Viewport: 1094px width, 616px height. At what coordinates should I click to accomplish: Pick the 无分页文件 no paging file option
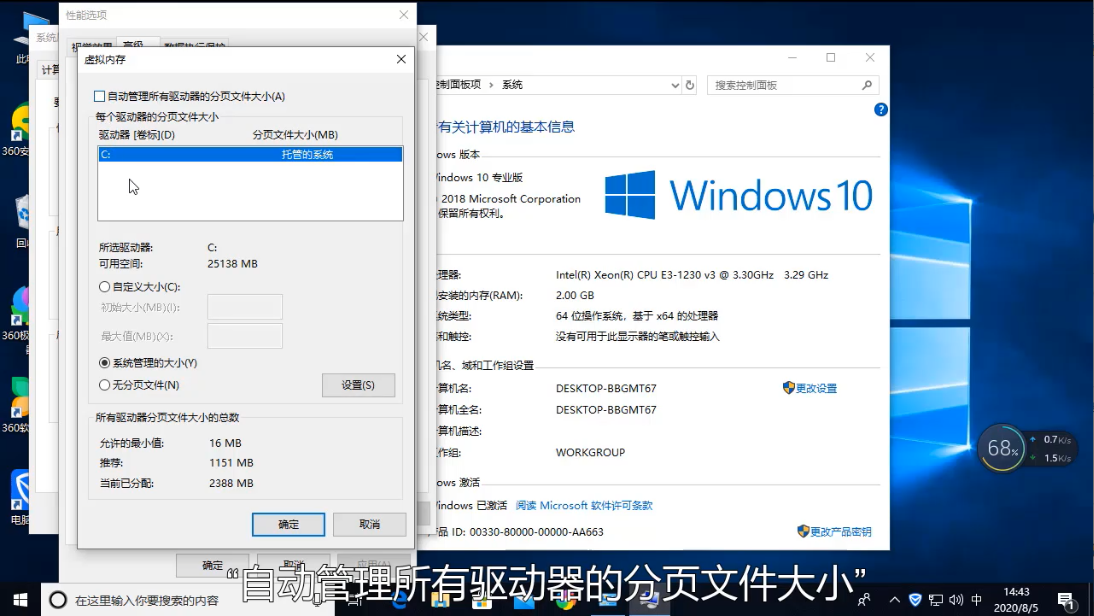pyautogui.click(x=105, y=385)
